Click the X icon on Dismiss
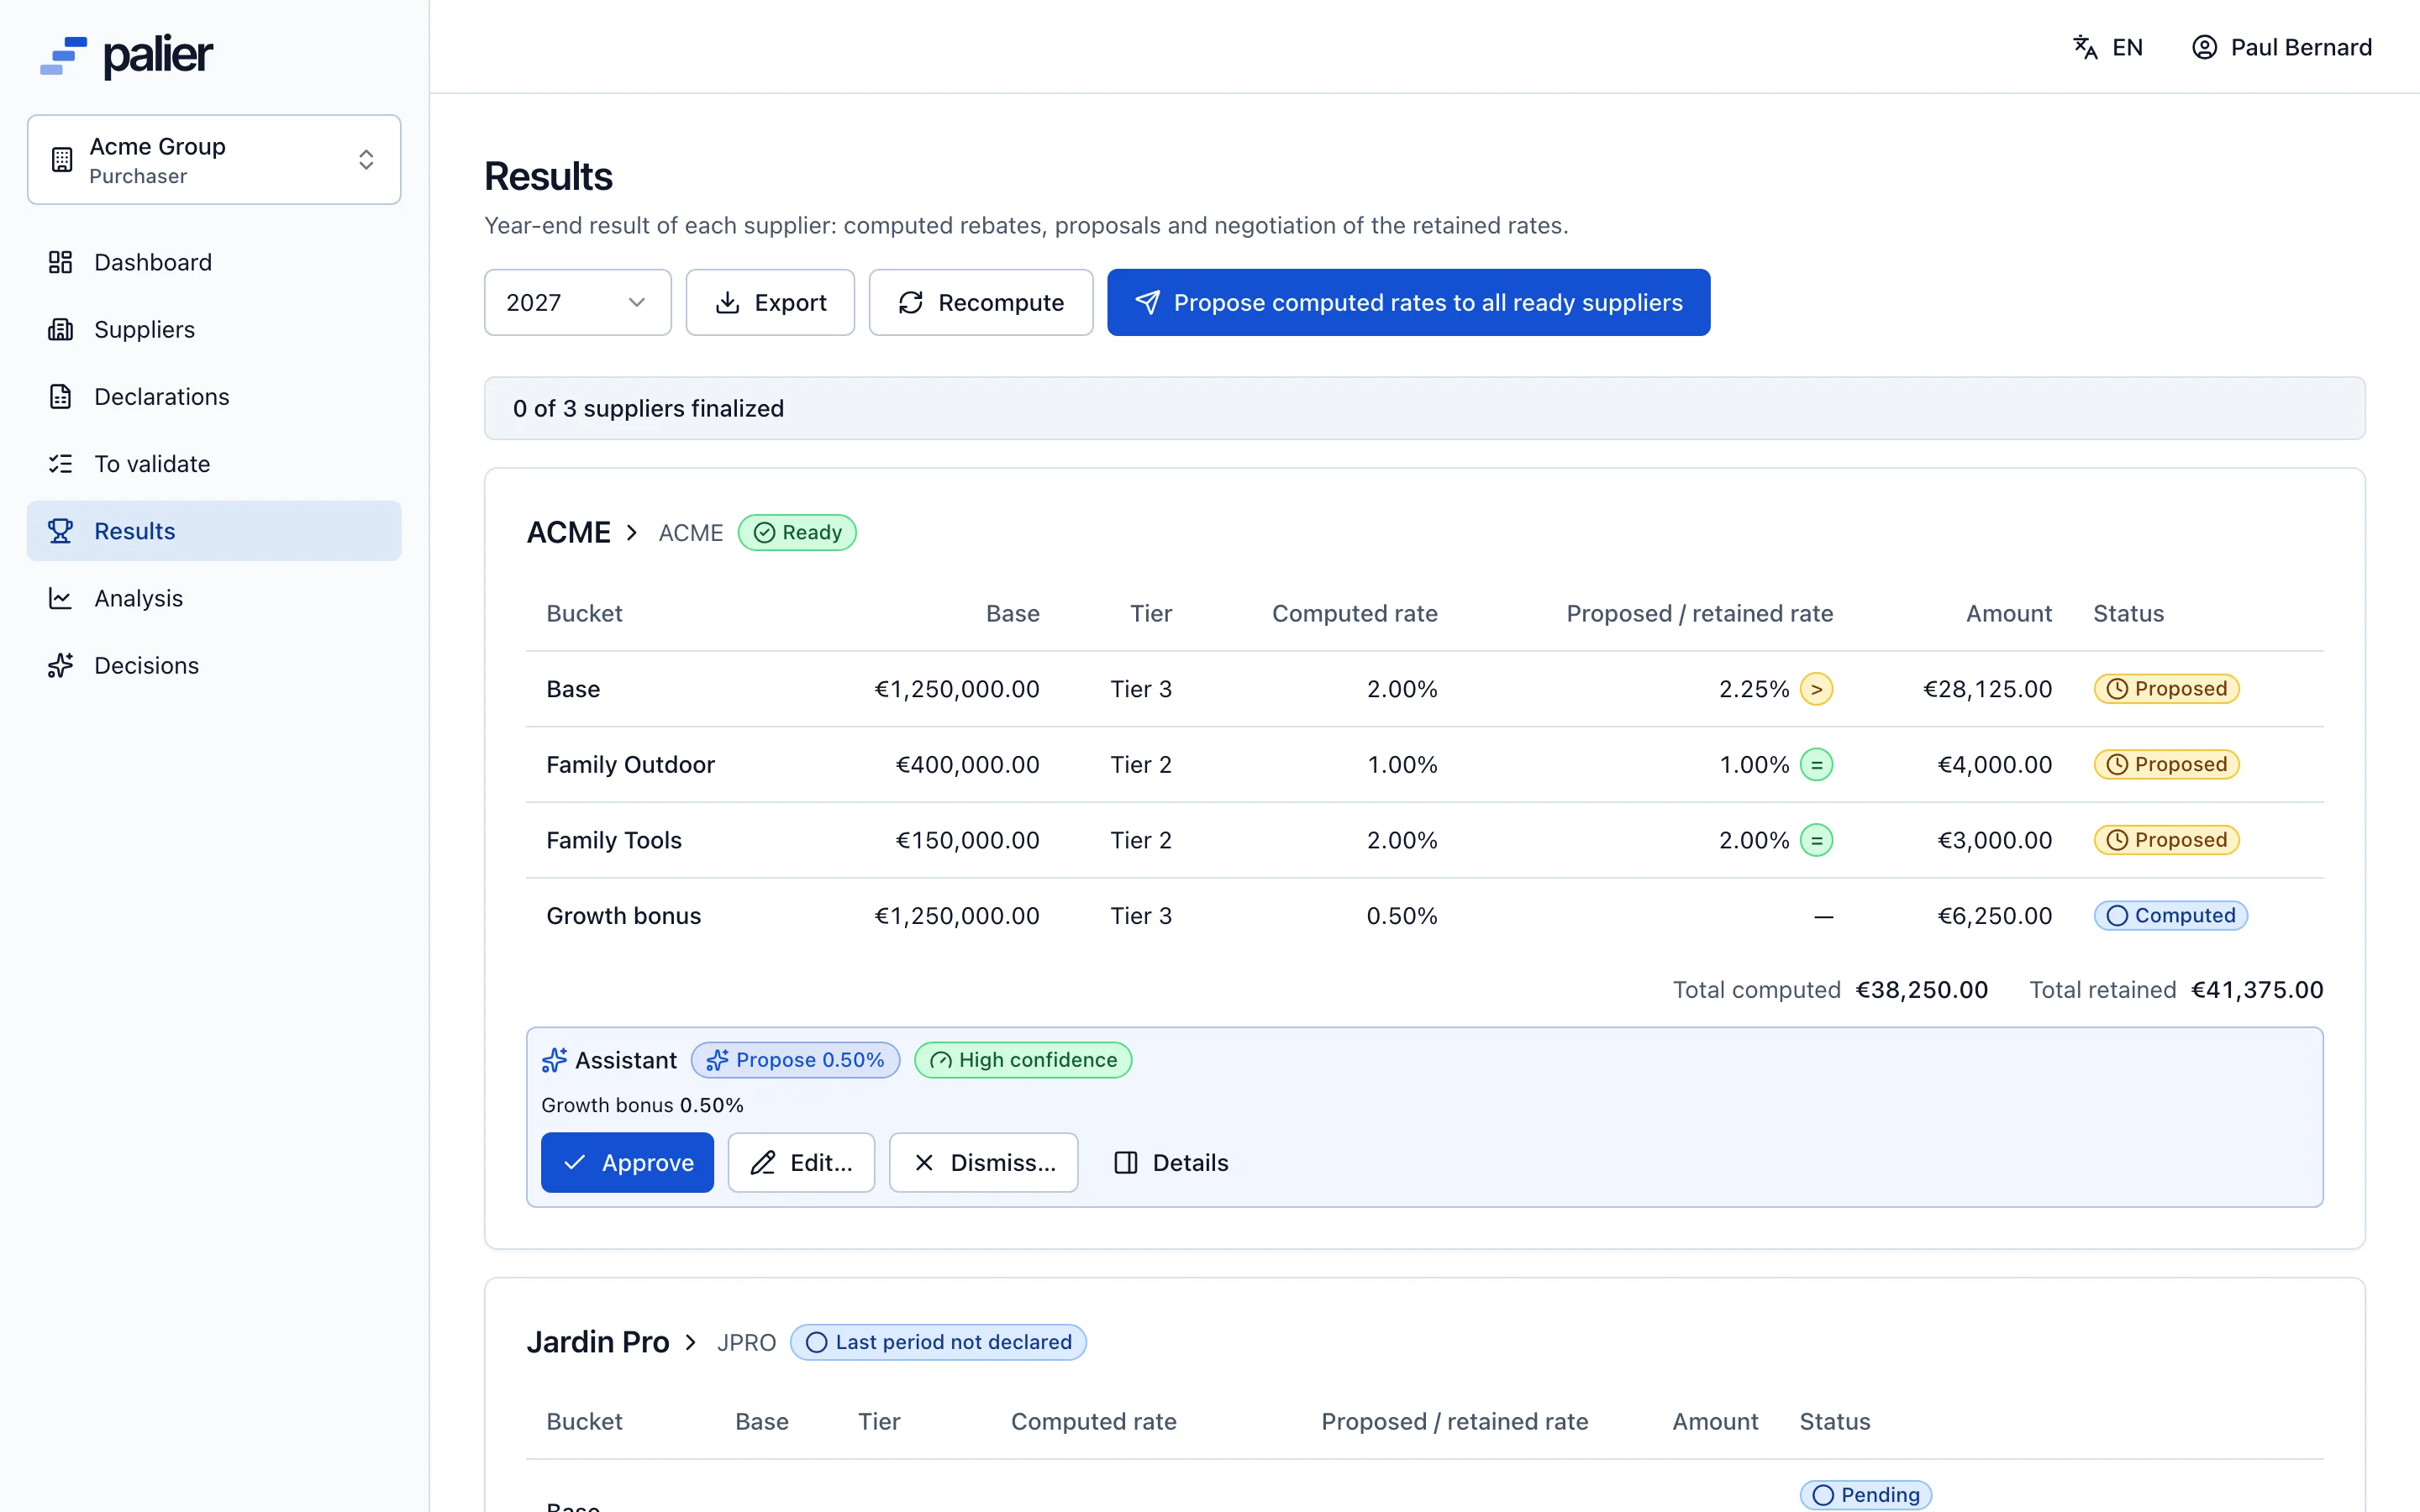2420x1512 pixels. (924, 1162)
